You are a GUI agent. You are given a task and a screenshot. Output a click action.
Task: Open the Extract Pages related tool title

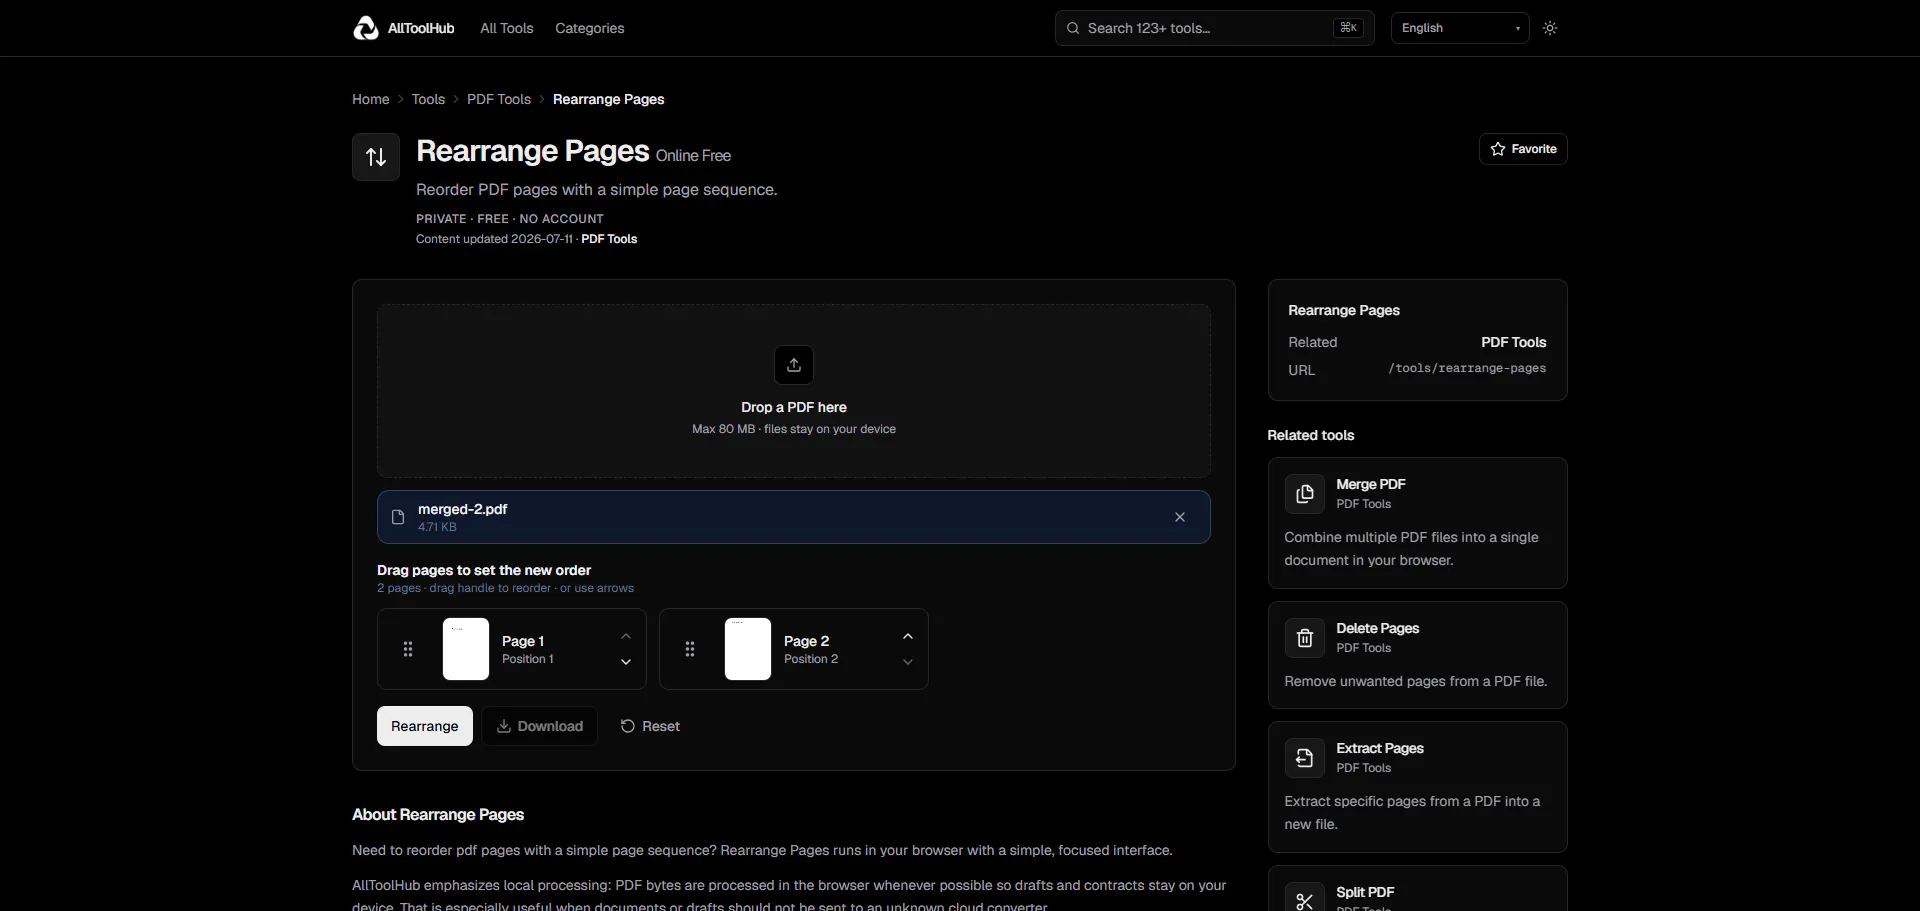[1380, 748]
